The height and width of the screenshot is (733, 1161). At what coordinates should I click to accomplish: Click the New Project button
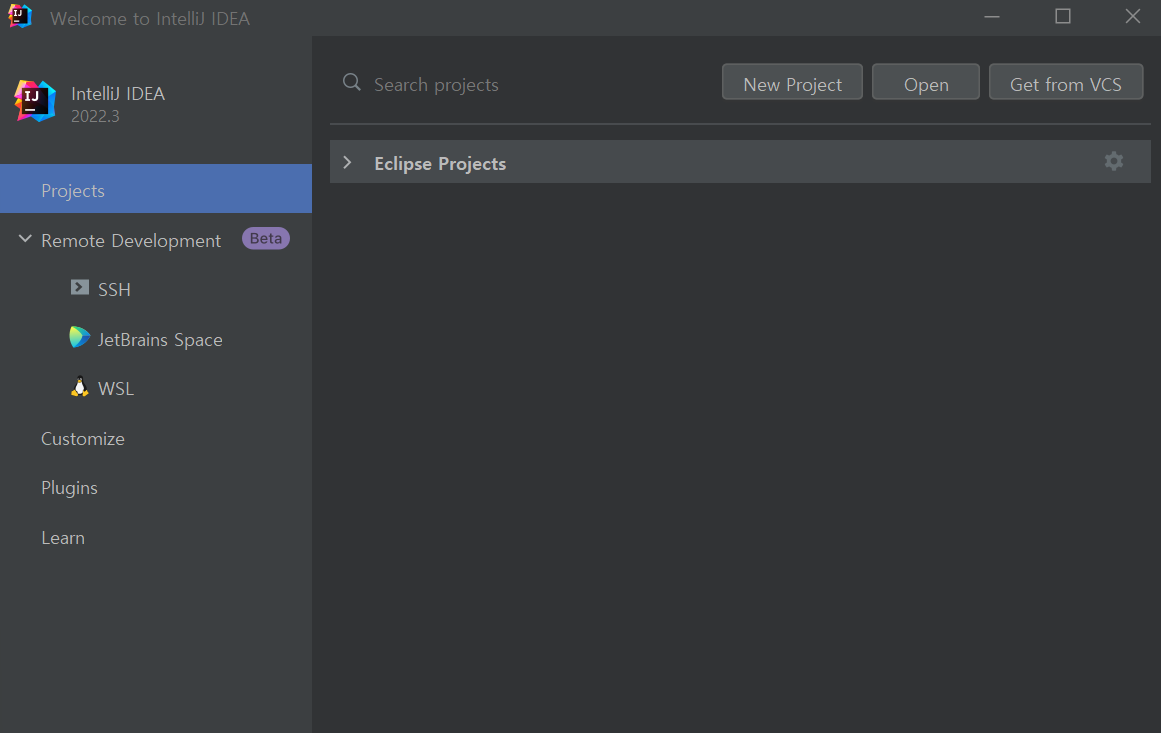[792, 82]
